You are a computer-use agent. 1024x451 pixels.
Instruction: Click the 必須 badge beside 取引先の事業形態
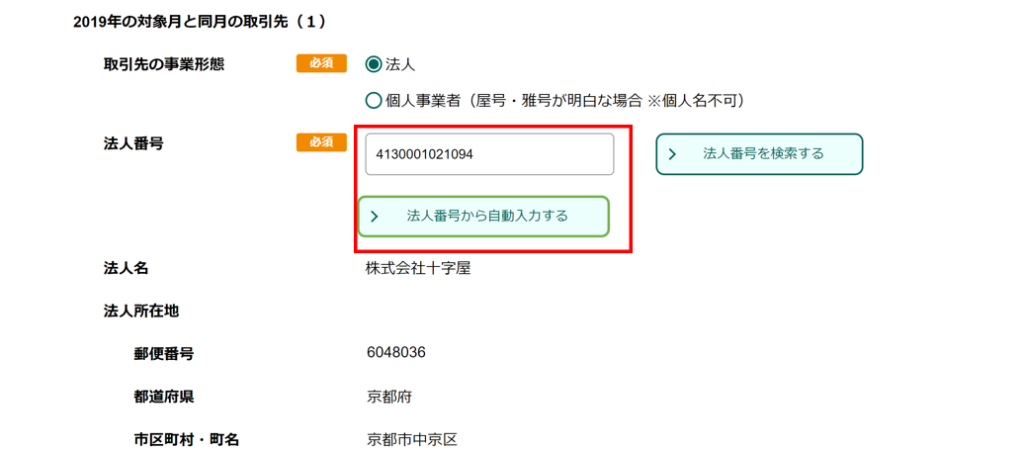(x=321, y=63)
